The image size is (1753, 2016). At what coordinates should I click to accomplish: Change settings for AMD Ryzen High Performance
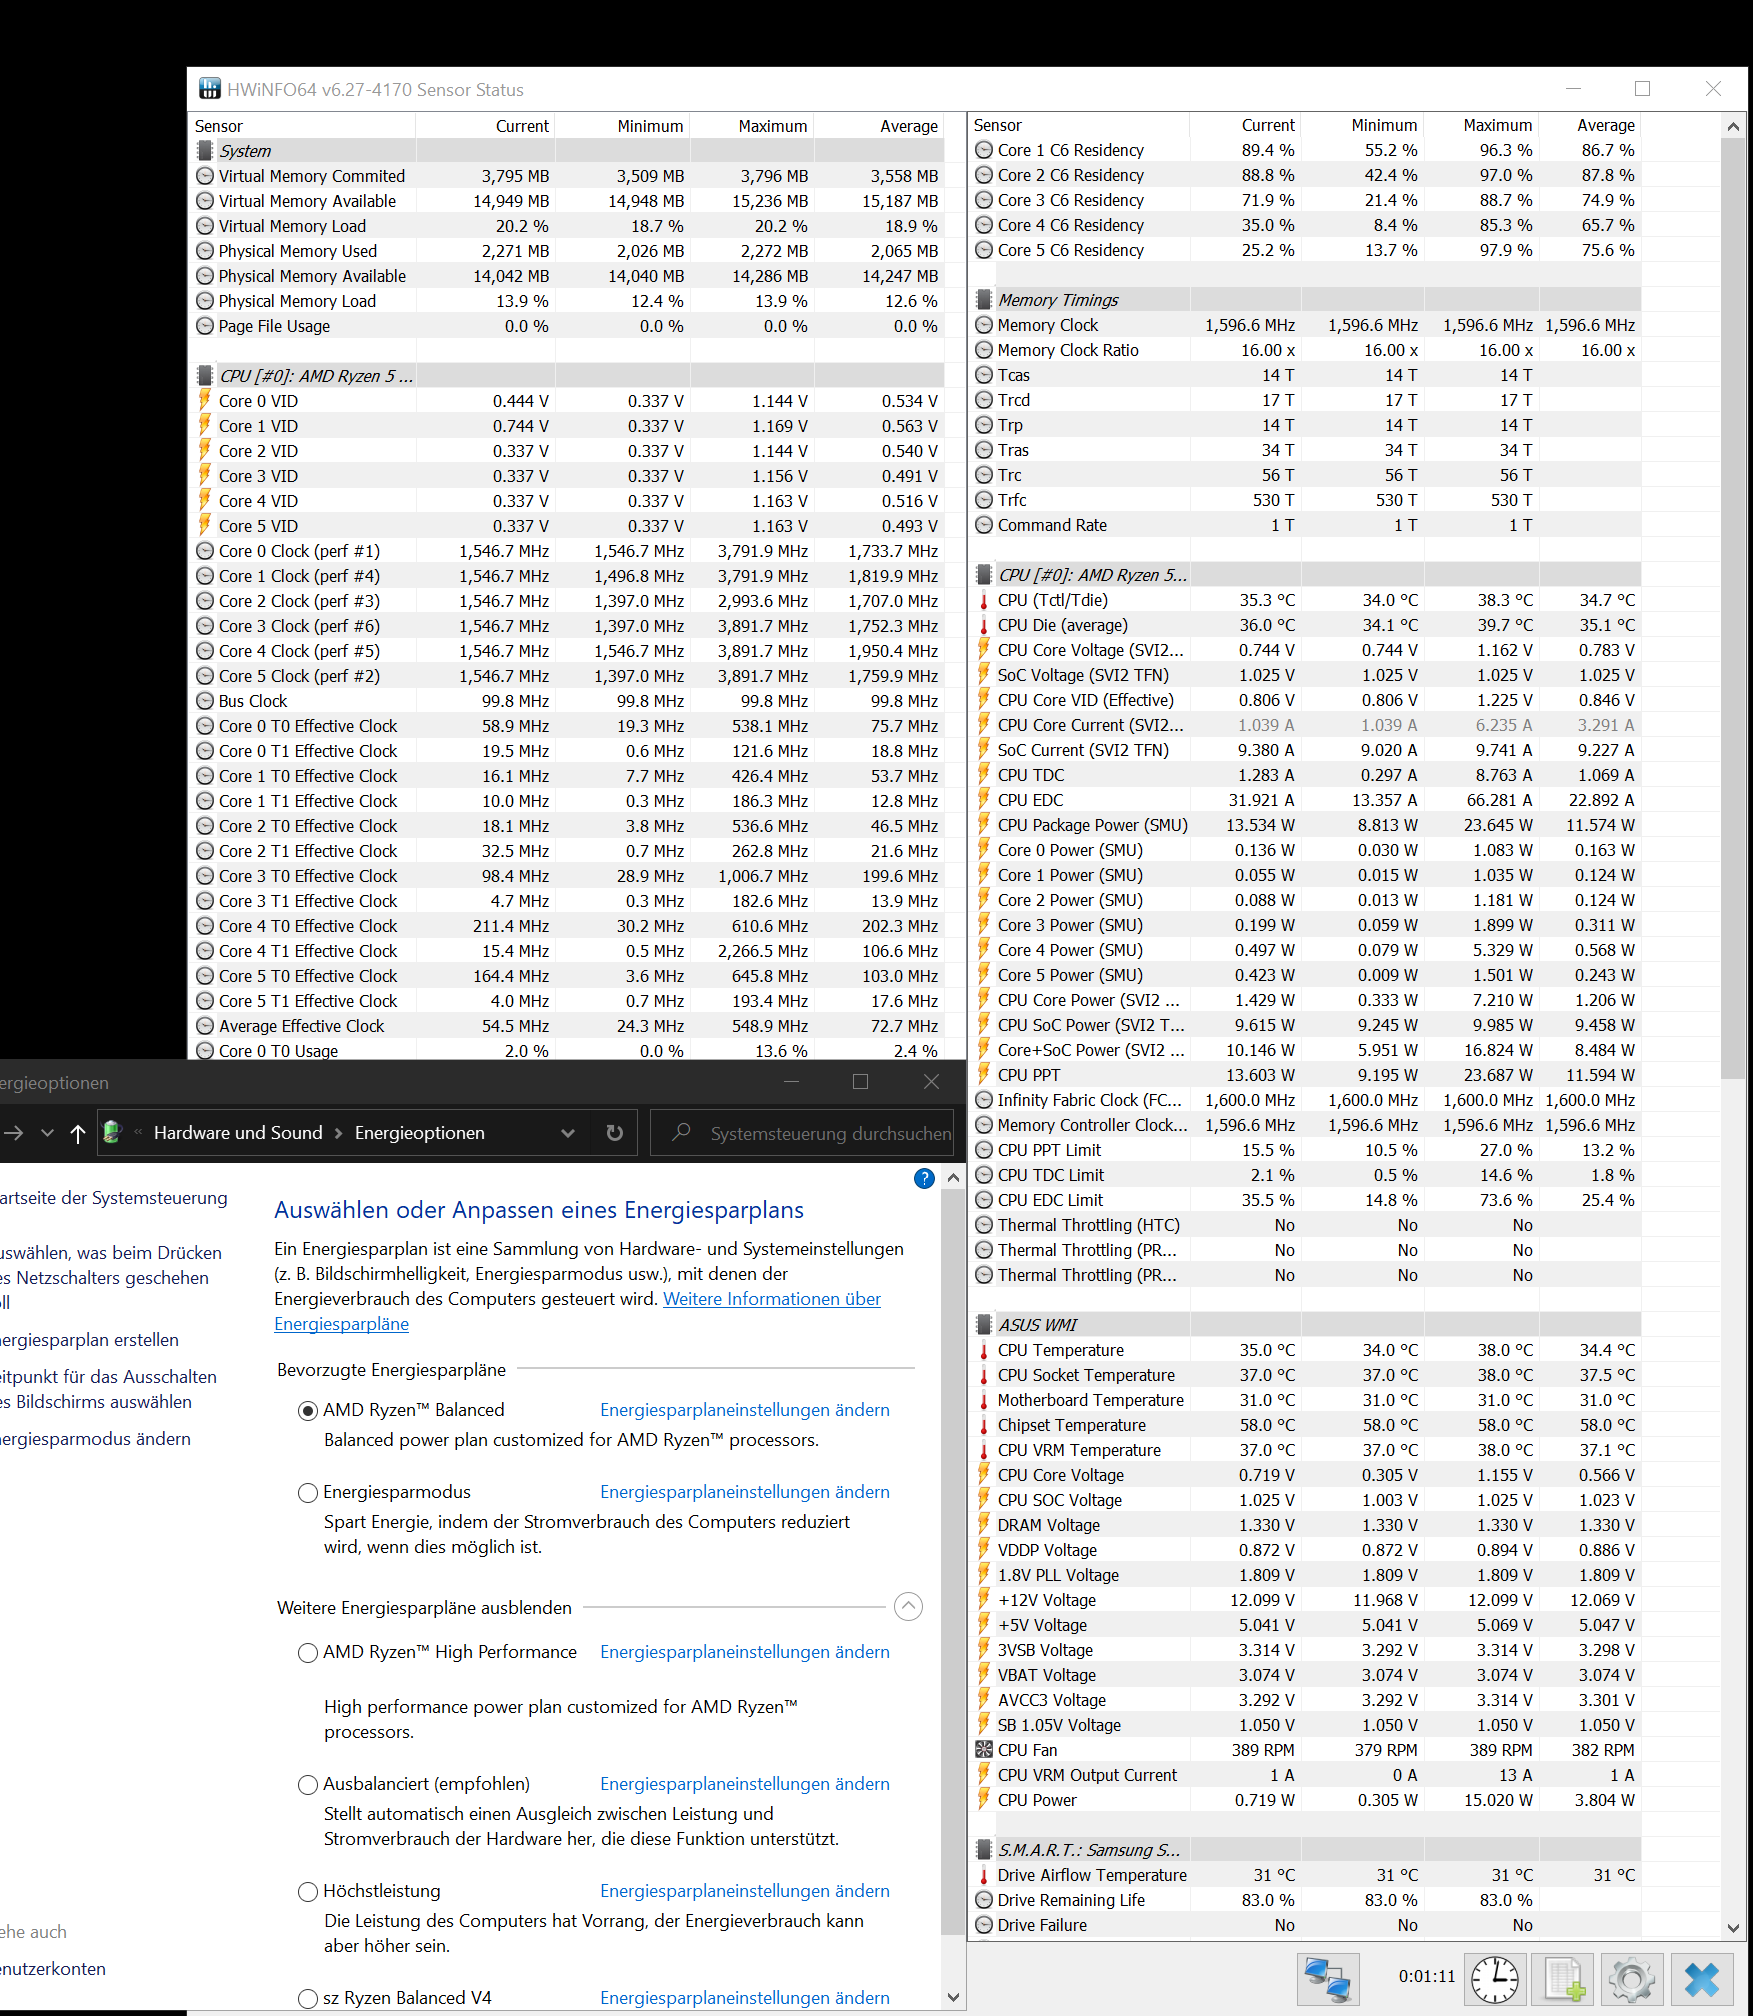coord(745,1652)
